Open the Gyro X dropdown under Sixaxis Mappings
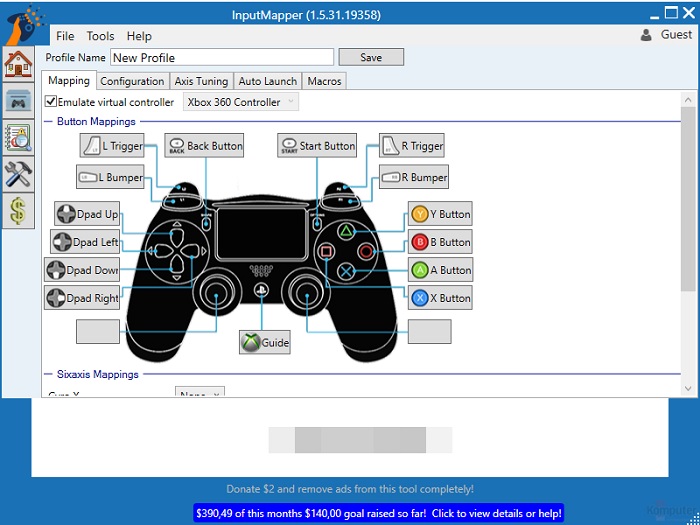Screen dimensions: 700x525 (200, 394)
